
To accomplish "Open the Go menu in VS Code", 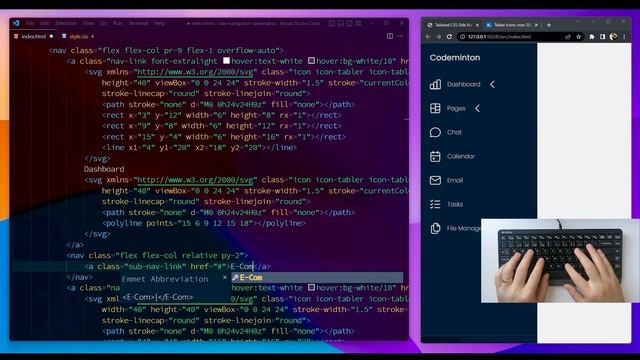I will click(x=103, y=23).
